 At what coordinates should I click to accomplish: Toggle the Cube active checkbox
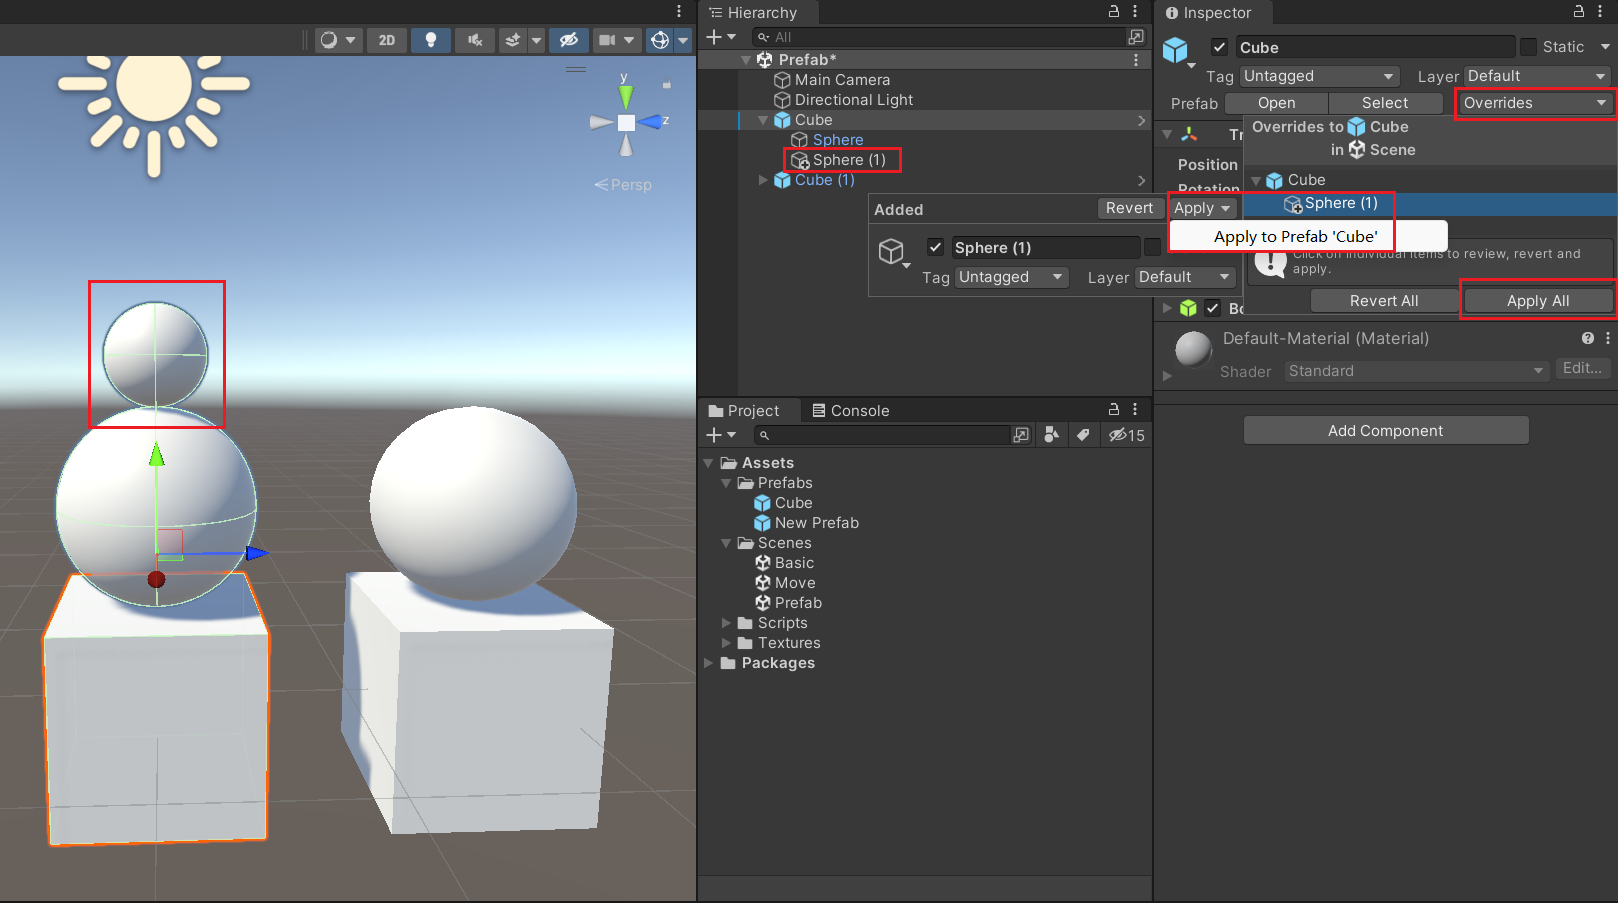click(x=1220, y=46)
